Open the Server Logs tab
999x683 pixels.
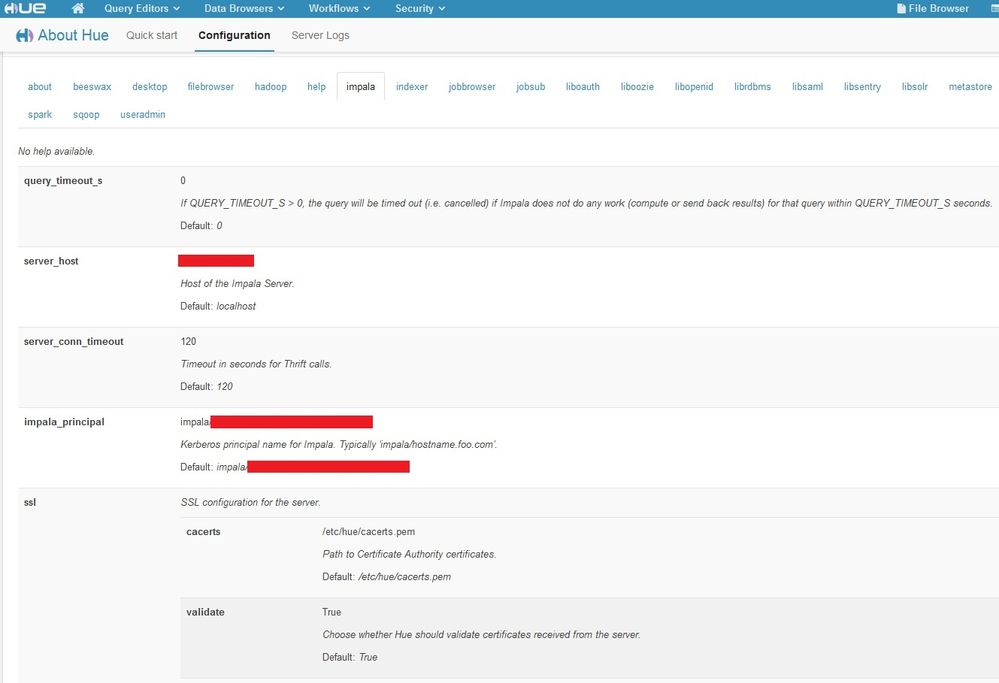(320, 35)
